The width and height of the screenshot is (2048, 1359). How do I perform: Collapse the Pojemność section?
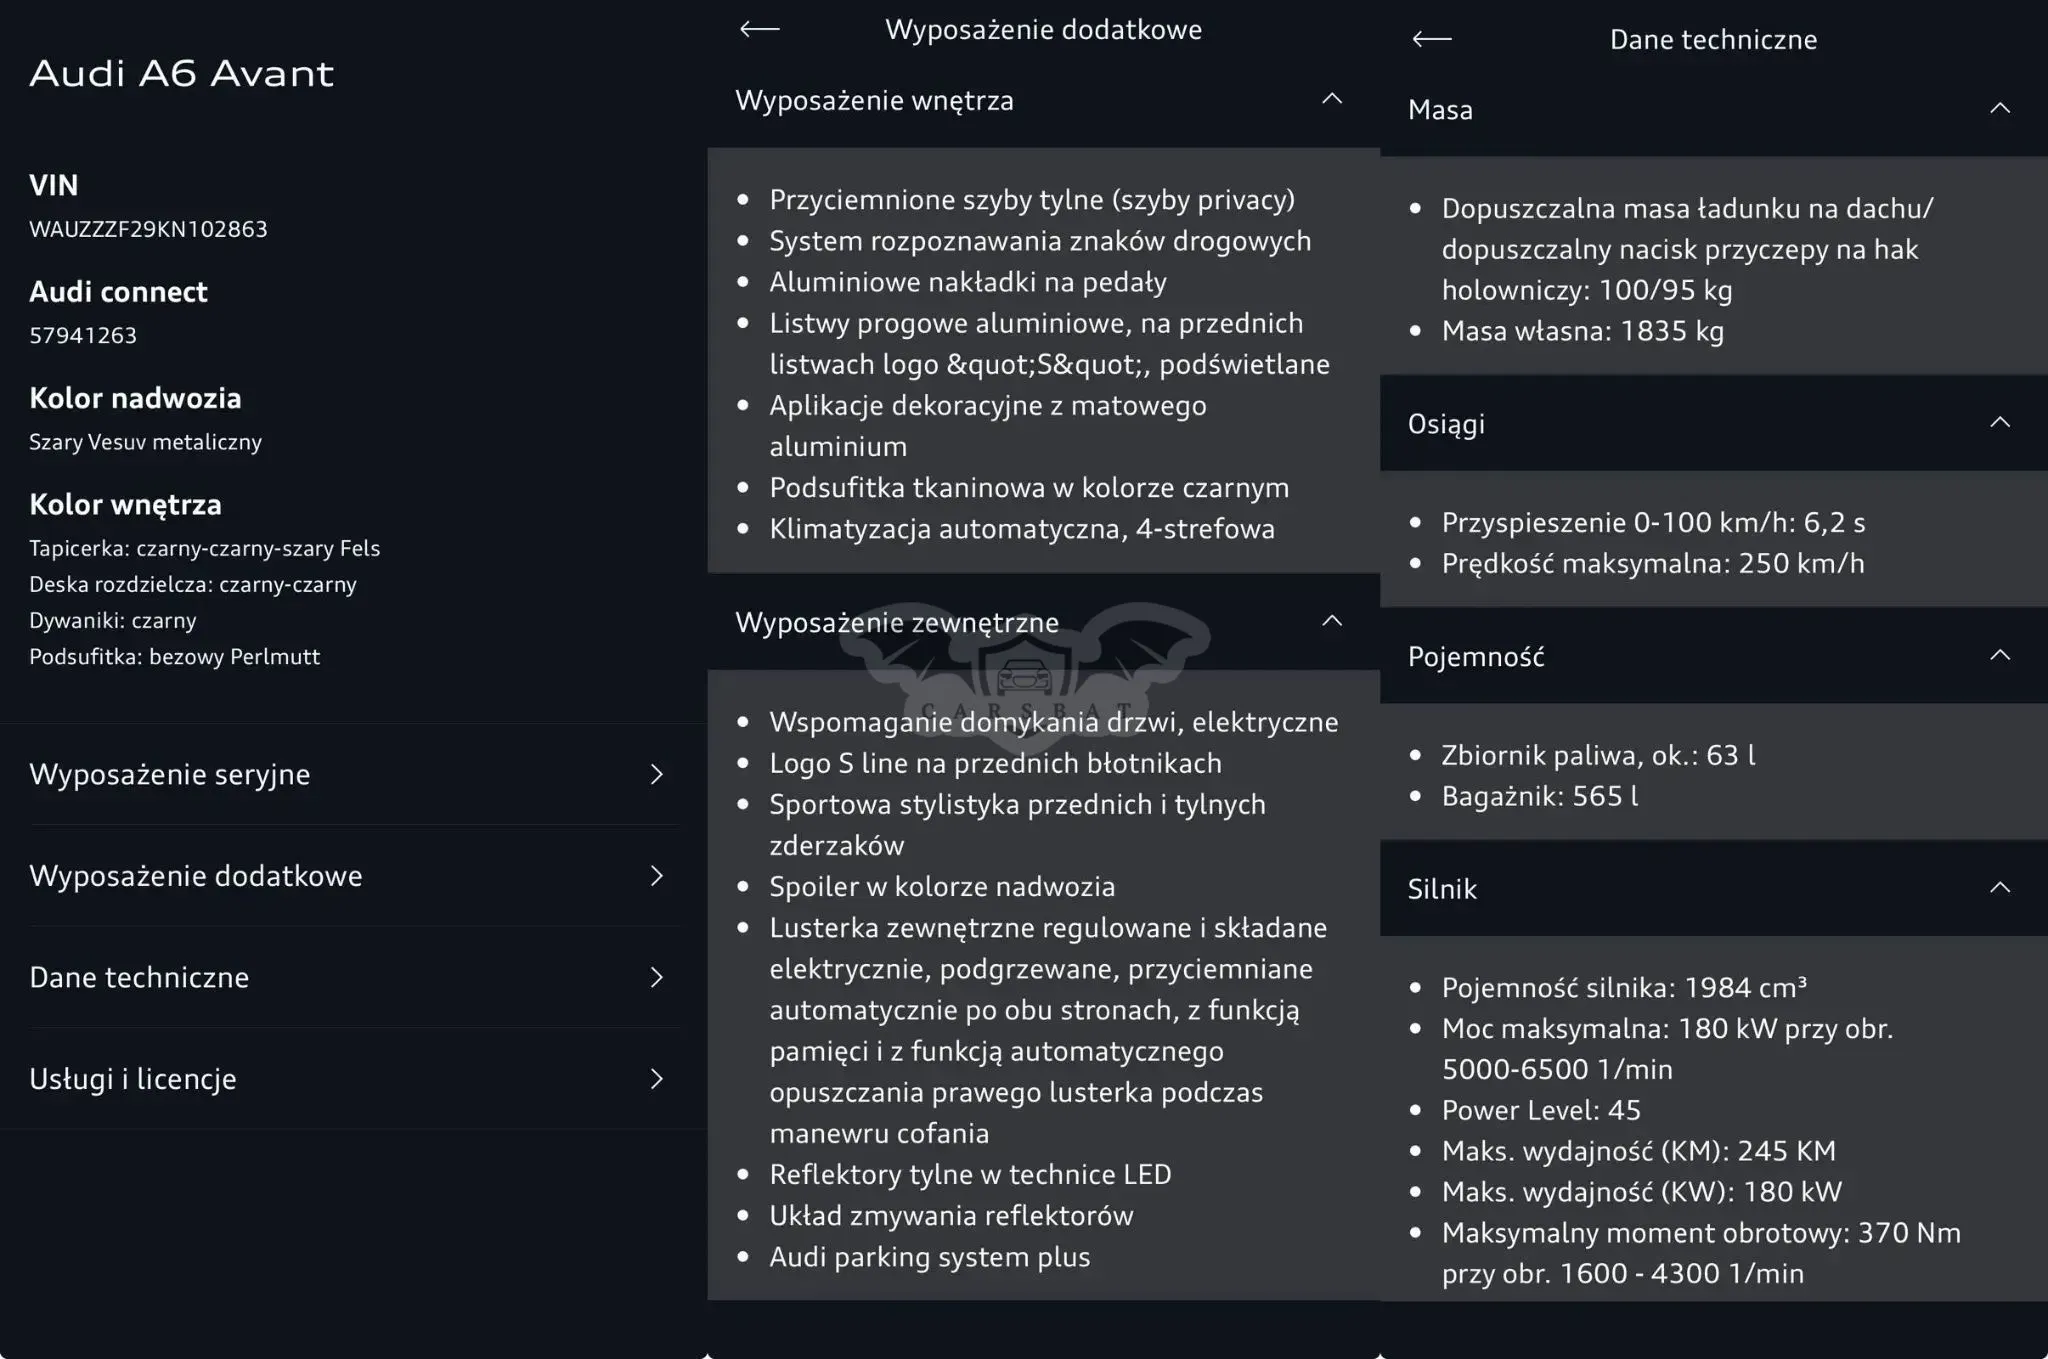[x=2000, y=655]
